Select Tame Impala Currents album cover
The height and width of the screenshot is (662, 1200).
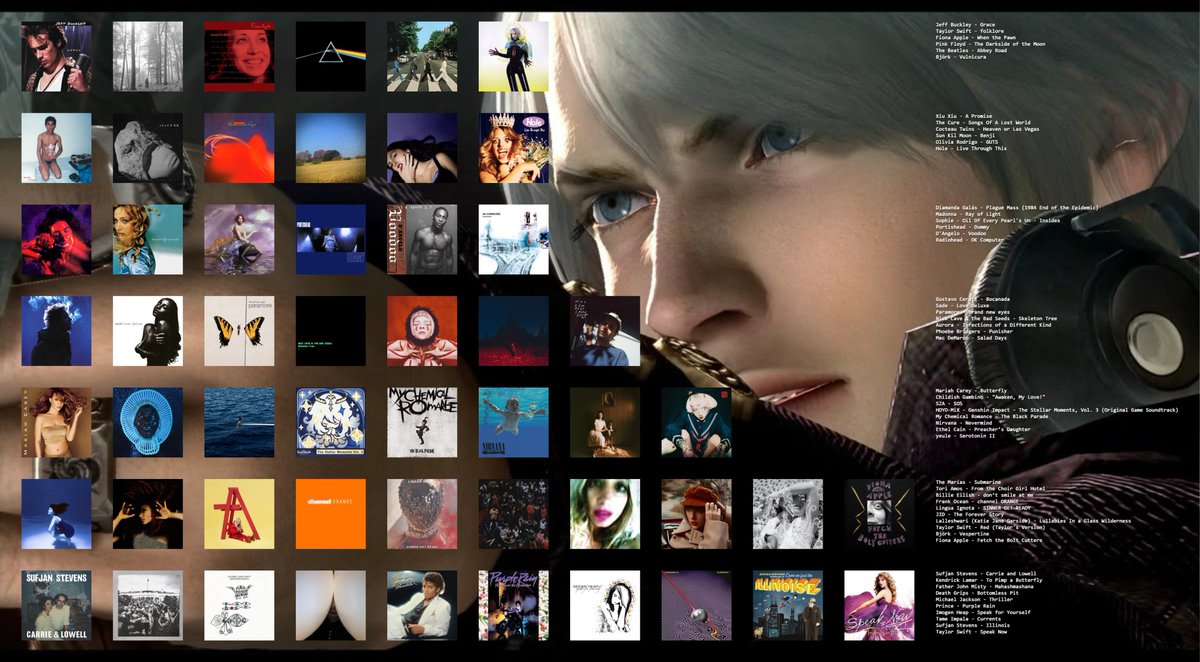pyautogui.click(x=696, y=606)
